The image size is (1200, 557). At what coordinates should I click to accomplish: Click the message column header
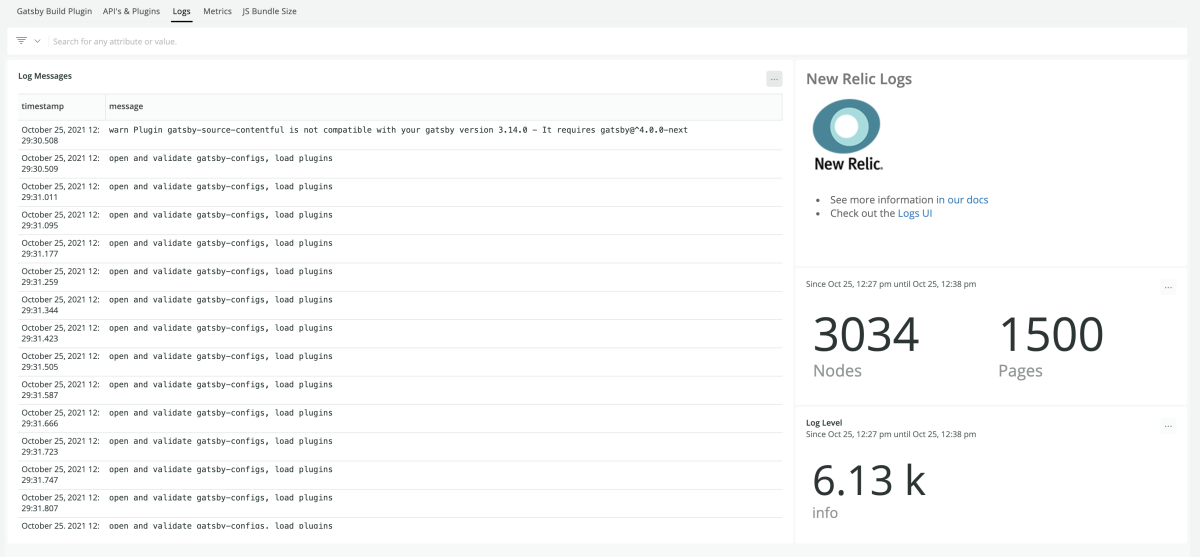(x=126, y=106)
